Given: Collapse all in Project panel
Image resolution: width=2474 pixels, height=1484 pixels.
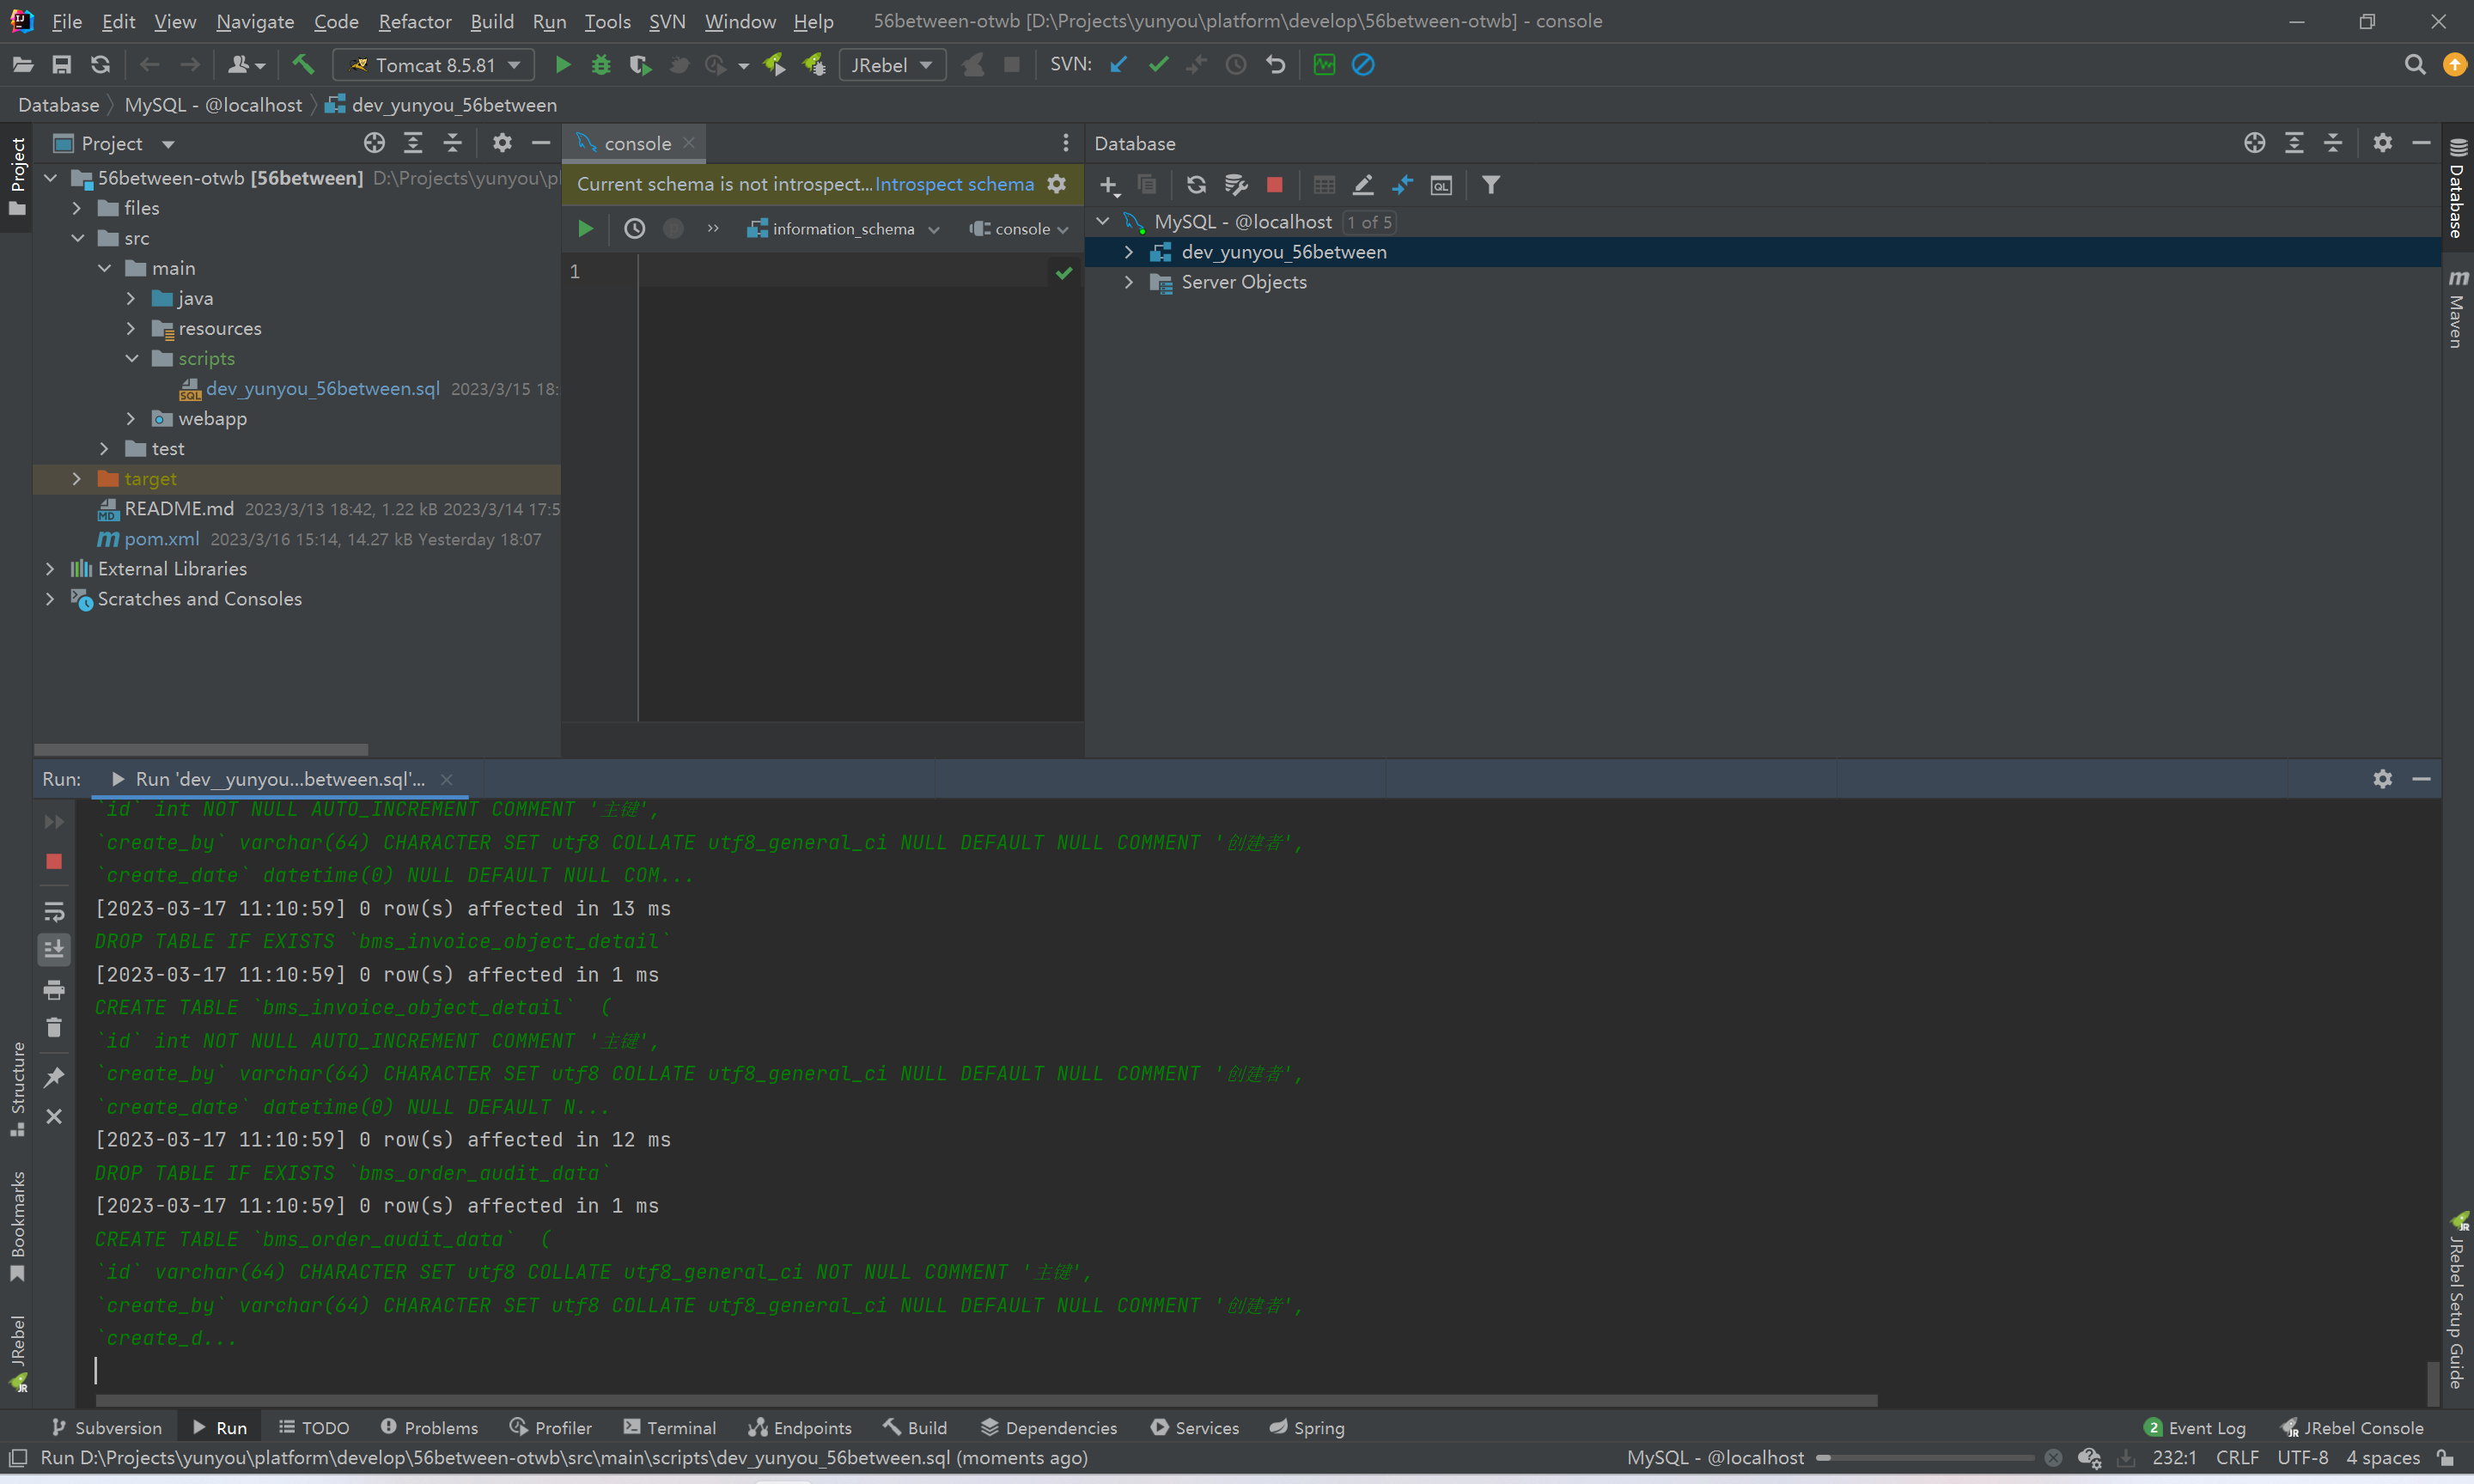Looking at the screenshot, I should tap(452, 143).
